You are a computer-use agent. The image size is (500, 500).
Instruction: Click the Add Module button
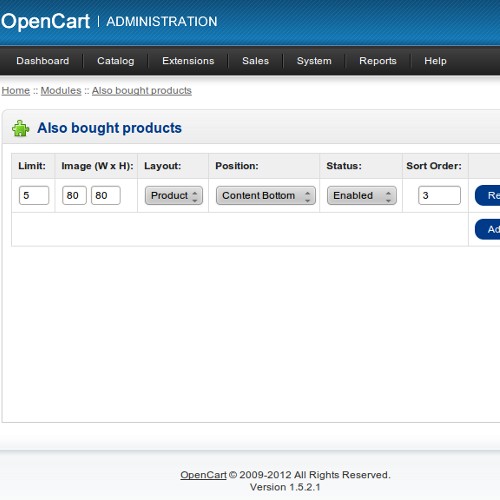[488, 229]
